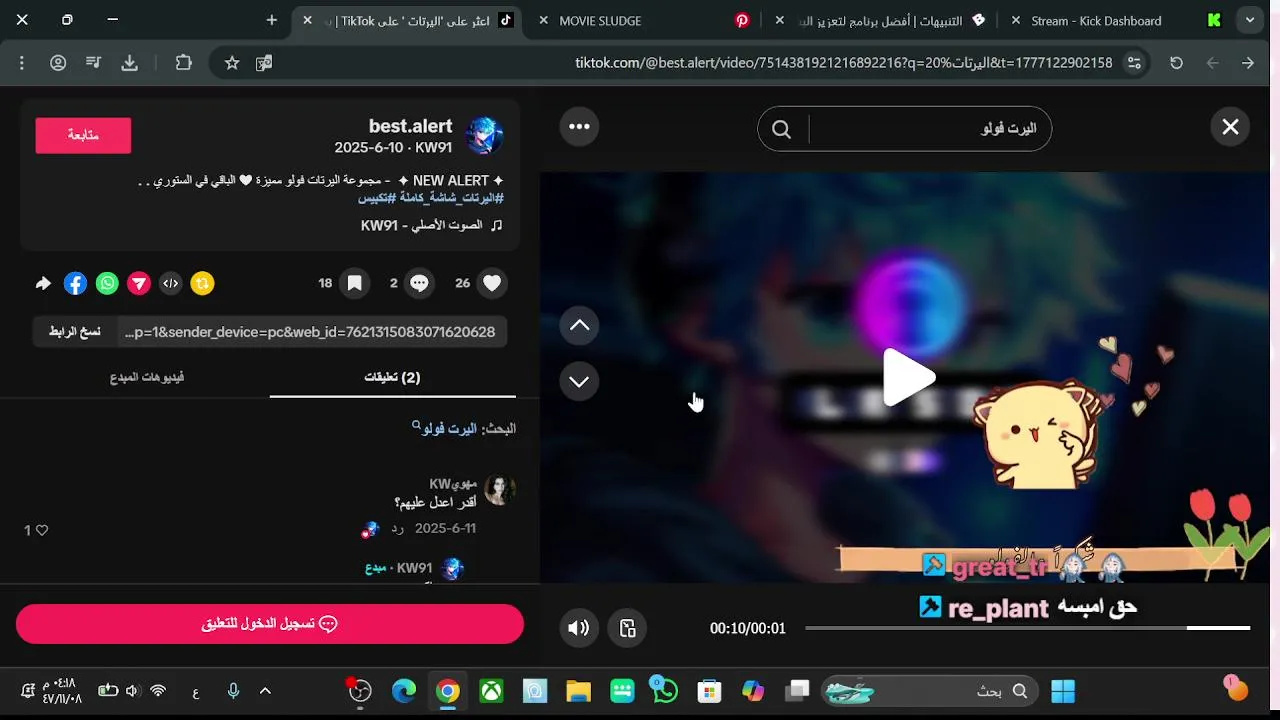Click the taskbar search box بحث
Viewport: 1280px width, 720px height.
coord(930,691)
